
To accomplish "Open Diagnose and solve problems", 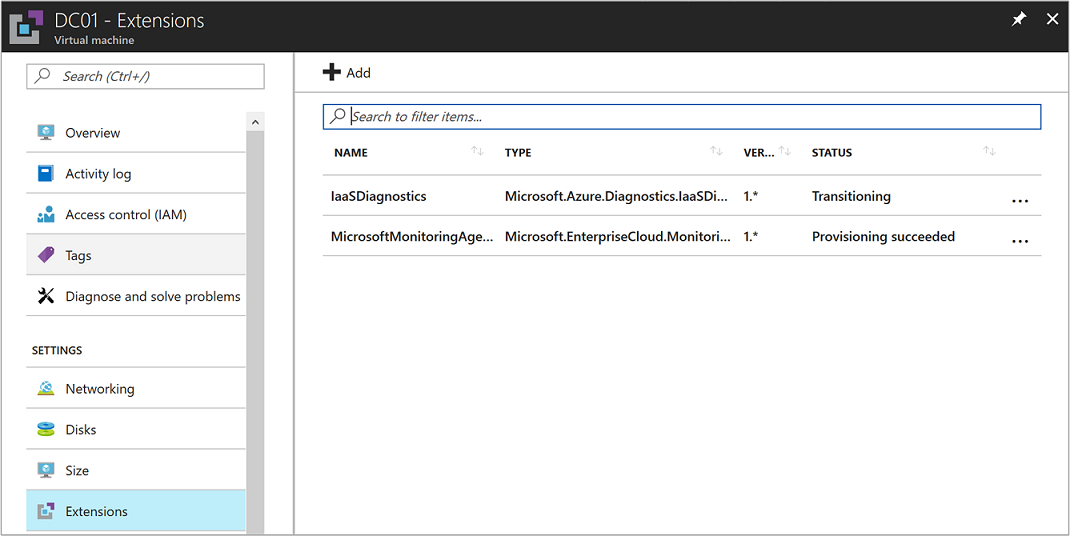I will pos(152,296).
